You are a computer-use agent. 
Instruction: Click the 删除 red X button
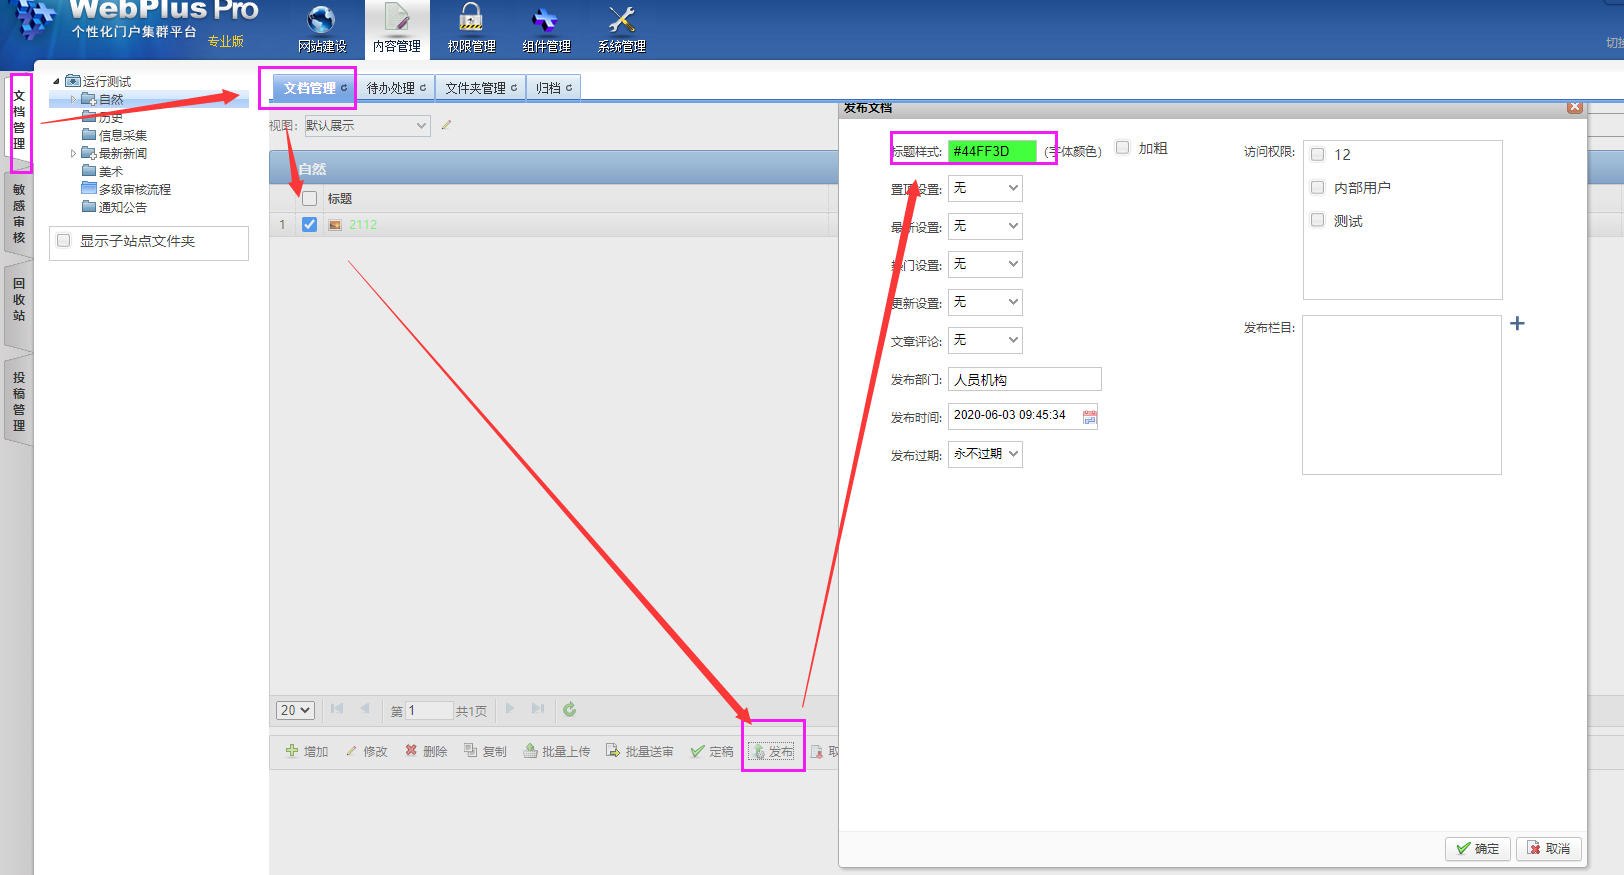click(426, 751)
